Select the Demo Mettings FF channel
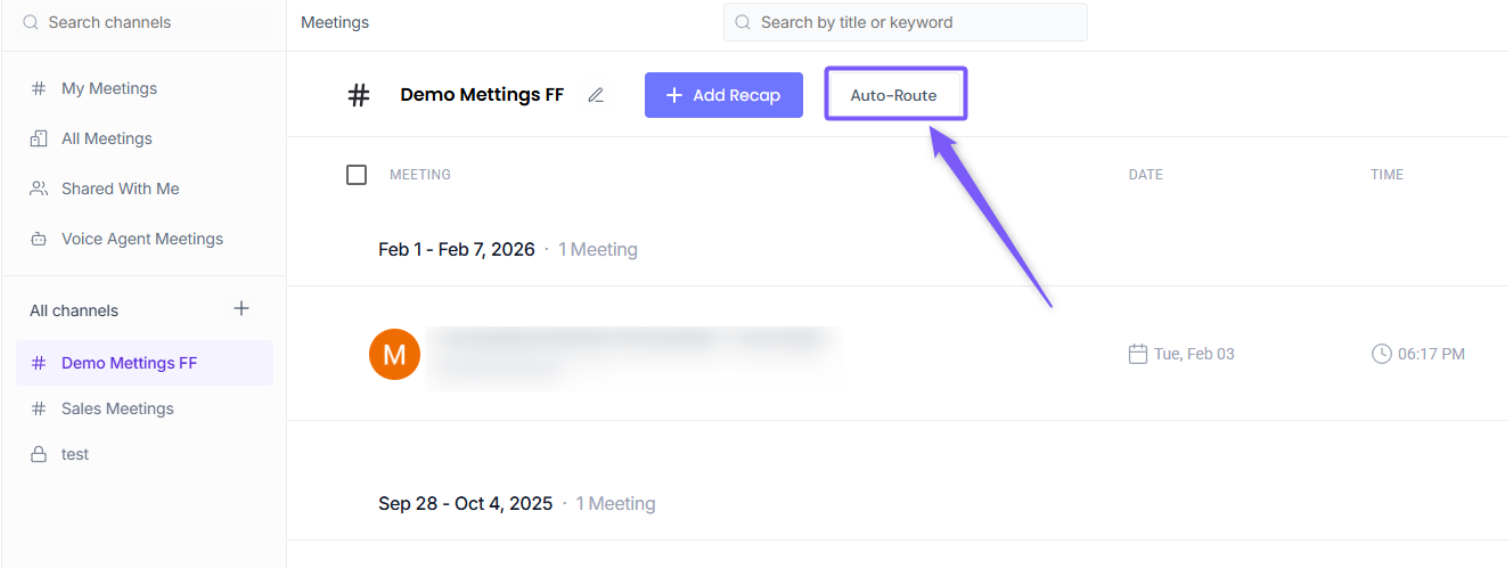The height and width of the screenshot is (568, 1509). pos(129,363)
